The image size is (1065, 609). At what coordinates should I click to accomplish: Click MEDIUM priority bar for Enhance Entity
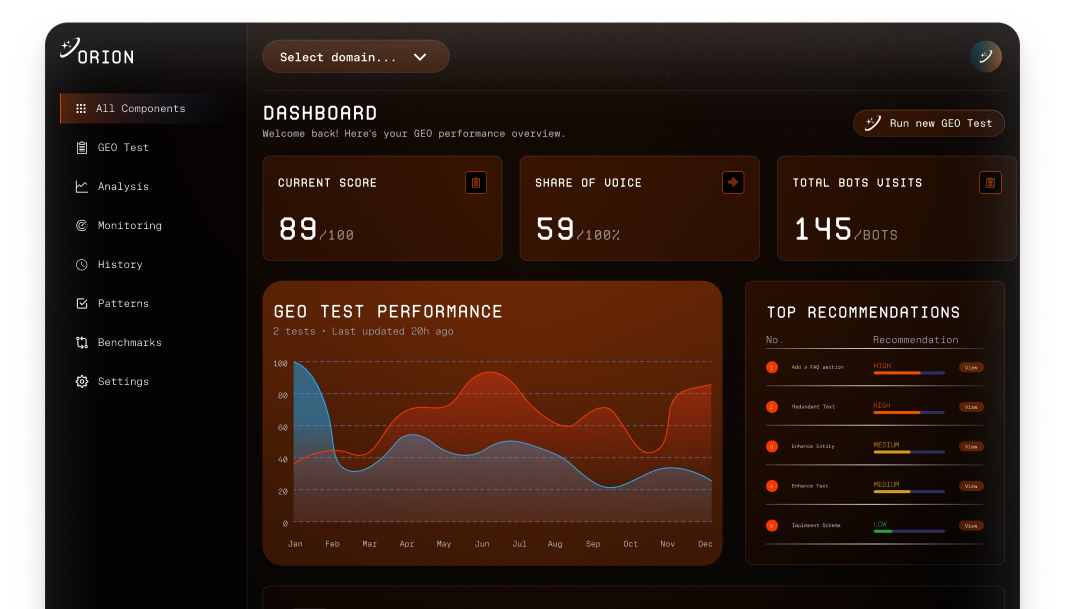pyautogui.click(x=909, y=451)
